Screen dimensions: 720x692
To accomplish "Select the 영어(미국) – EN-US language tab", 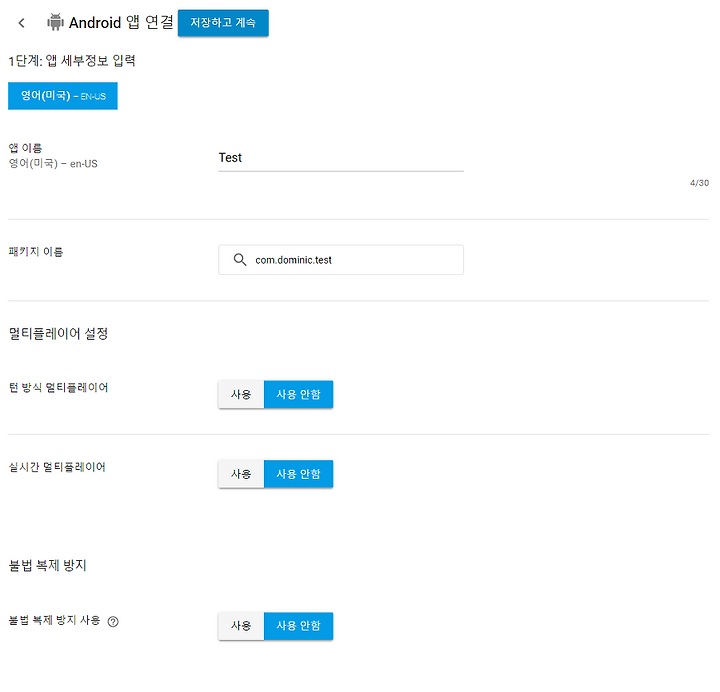I will click(x=63, y=96).
